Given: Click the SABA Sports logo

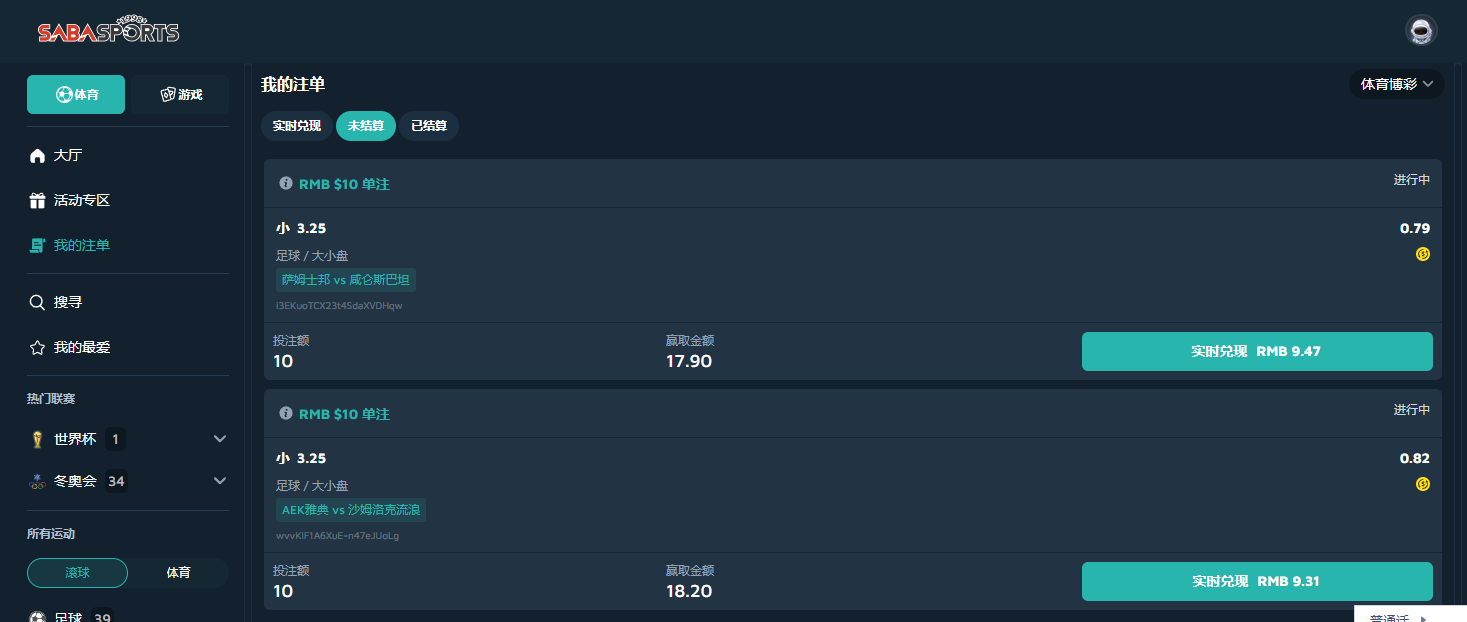Looking at the screenshot, I should 108,31.
